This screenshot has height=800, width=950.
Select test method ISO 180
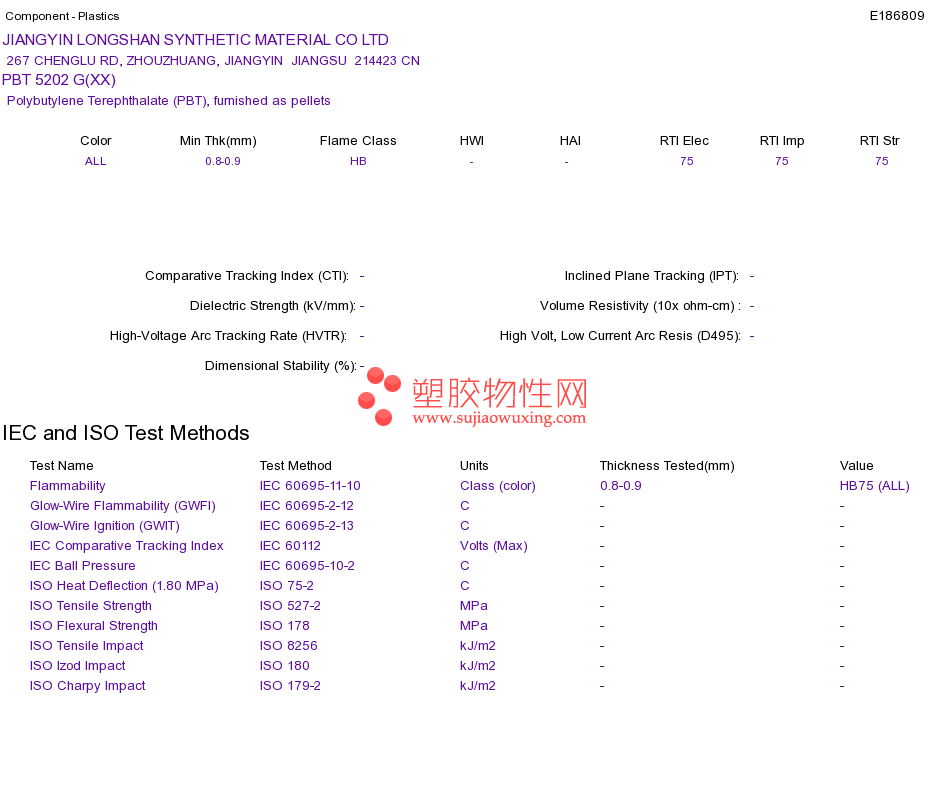pos(285,665)
